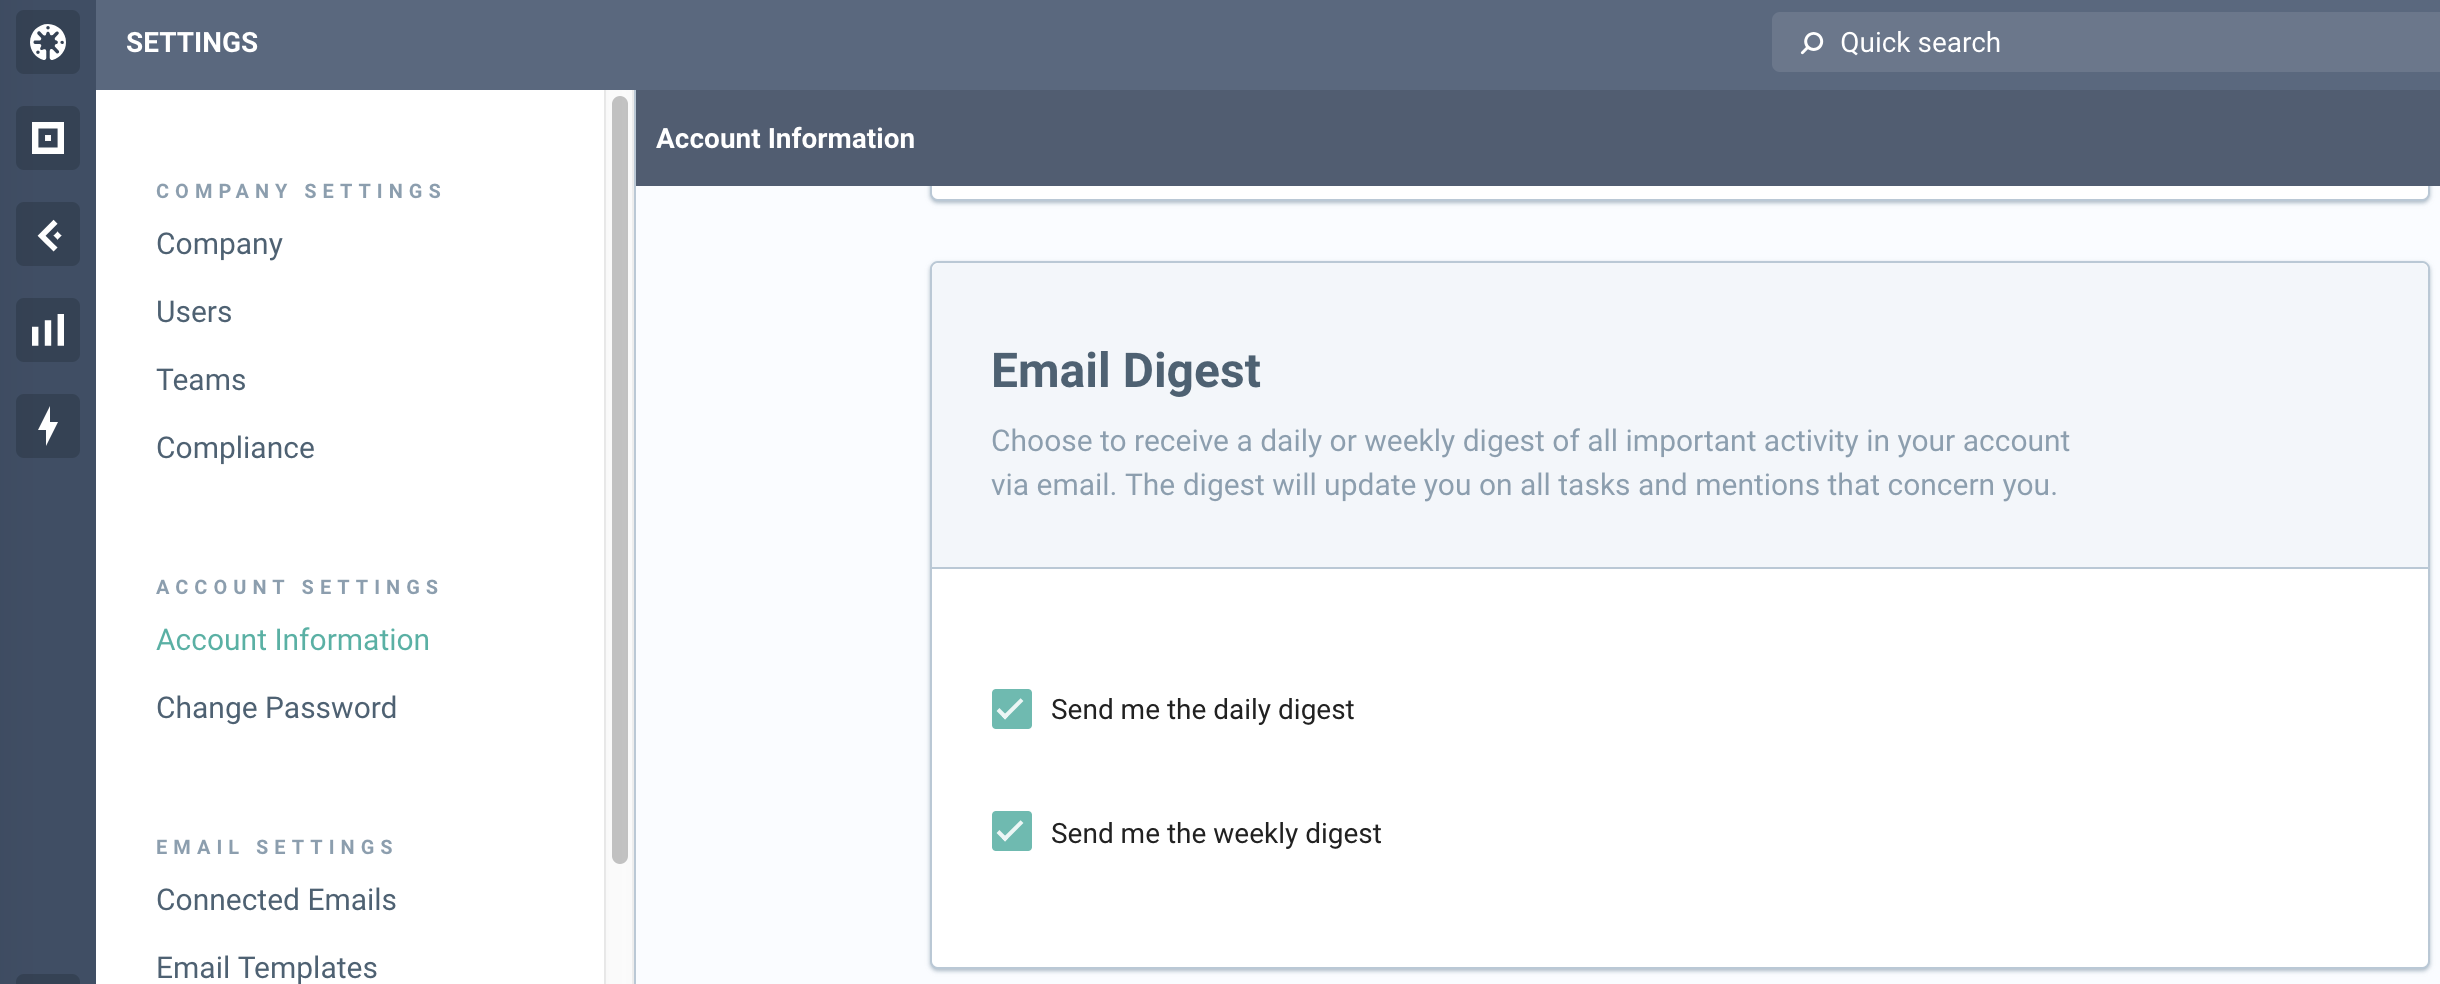Screen dimensions: 2440x984
Task: Open Teams settings page
Action: pos(201,380)
